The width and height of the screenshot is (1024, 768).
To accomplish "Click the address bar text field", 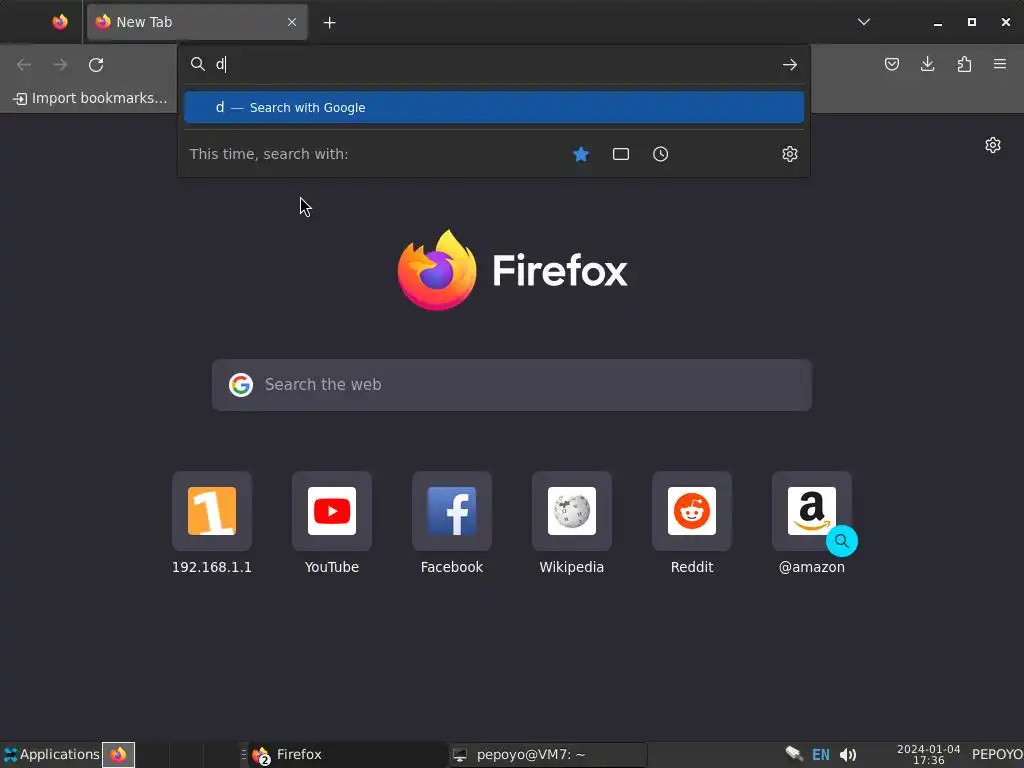I will [496, 64].
